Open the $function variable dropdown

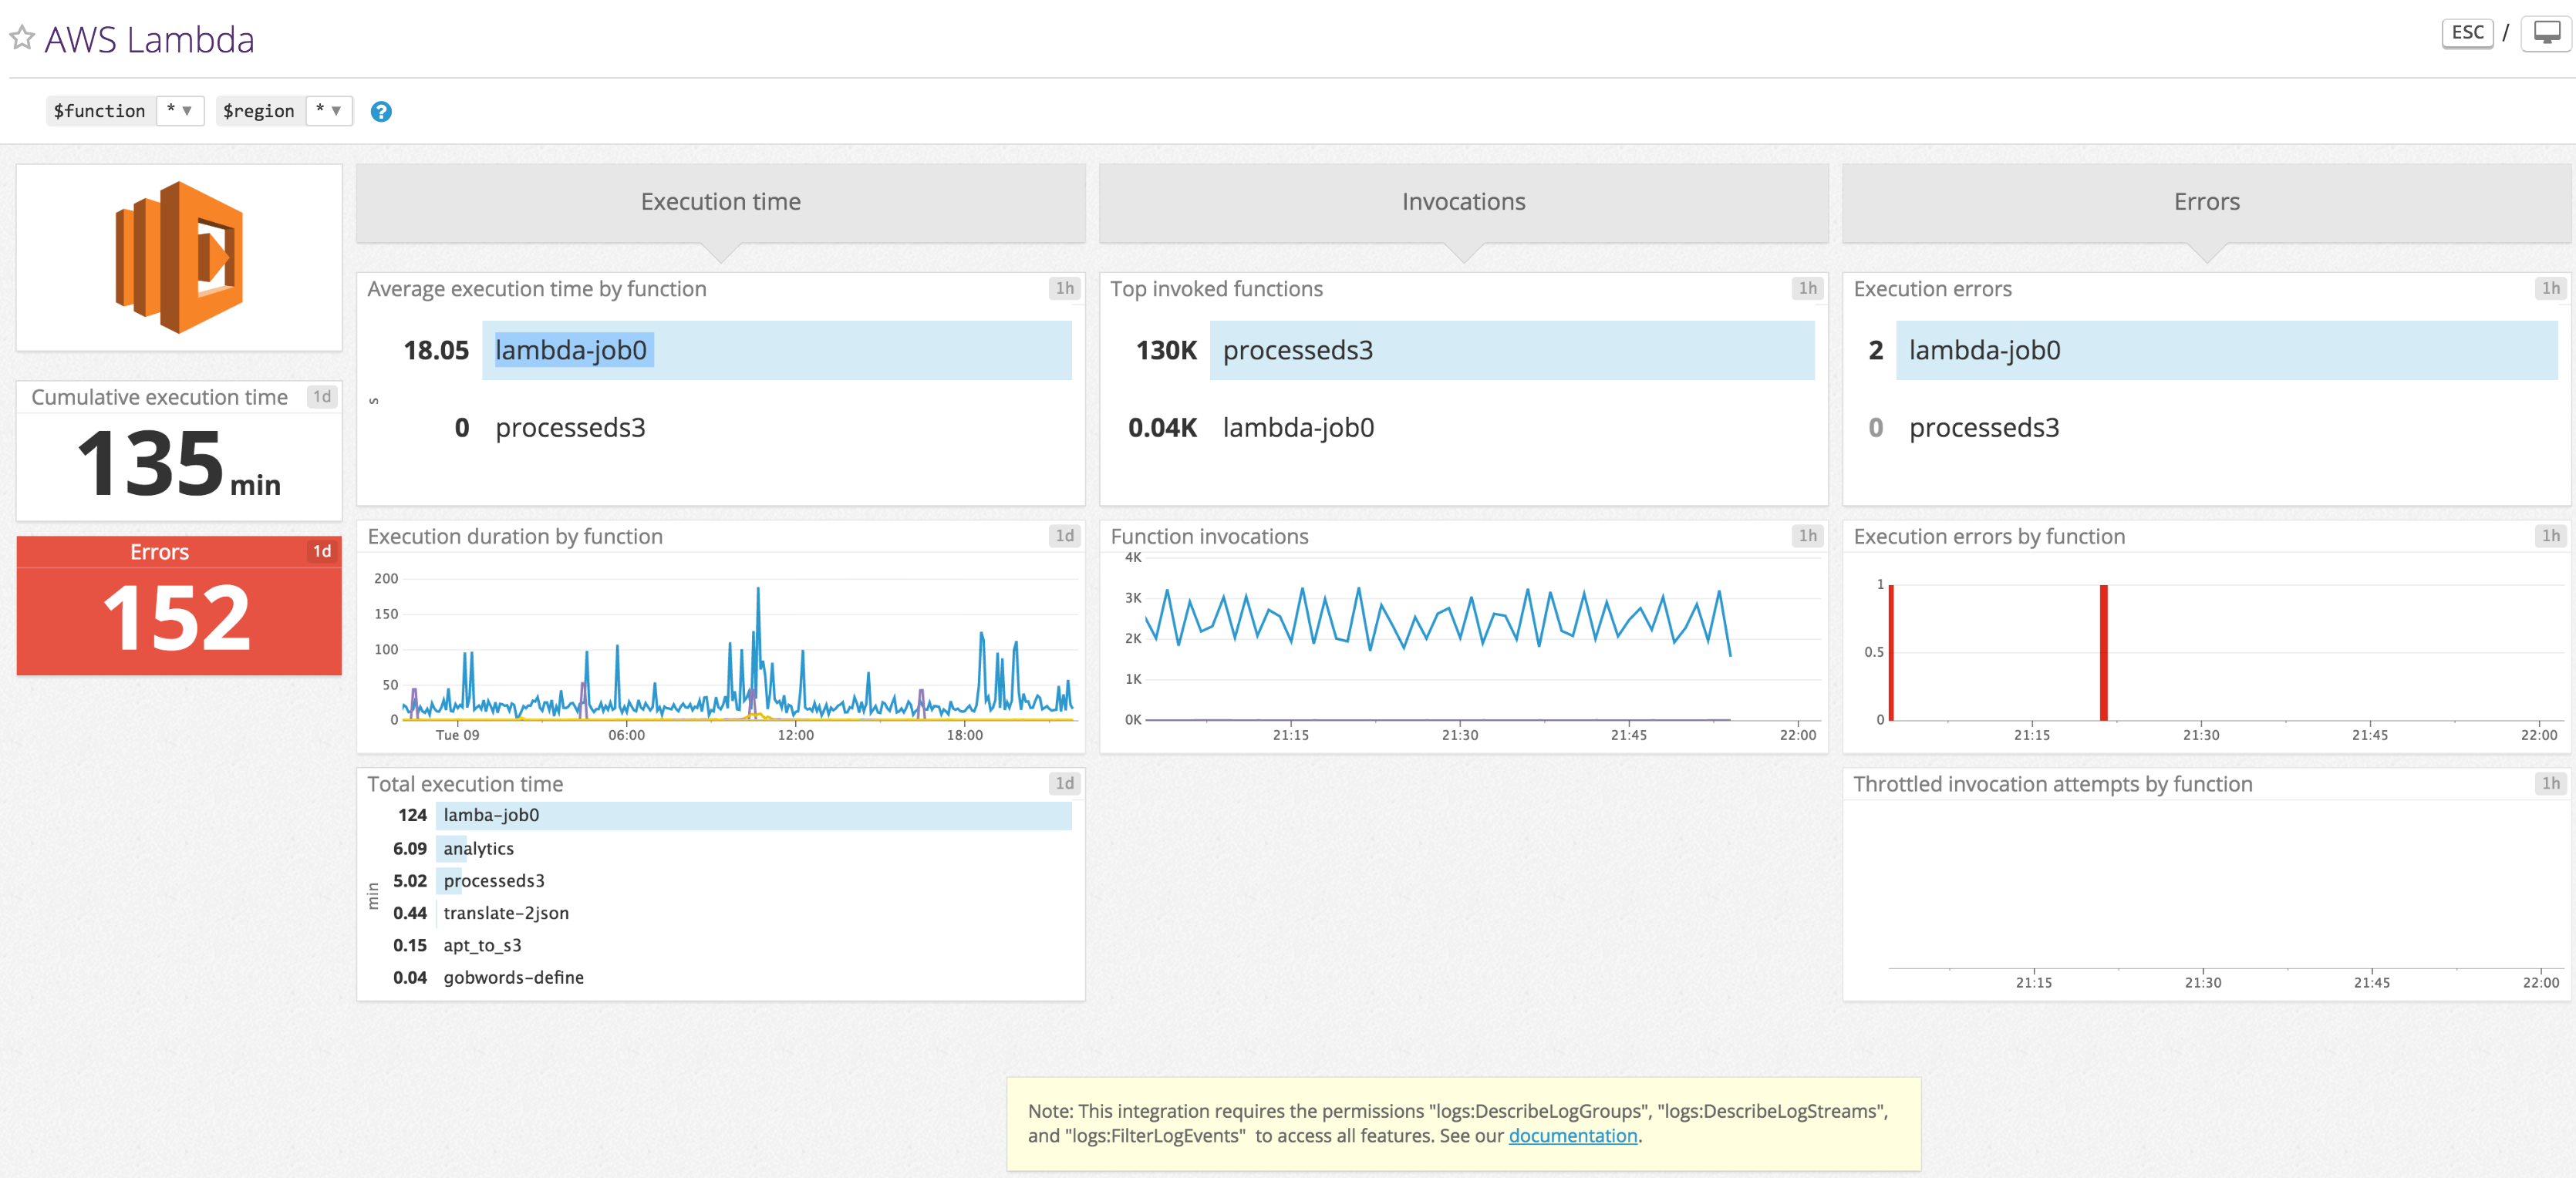pos(180,111)
